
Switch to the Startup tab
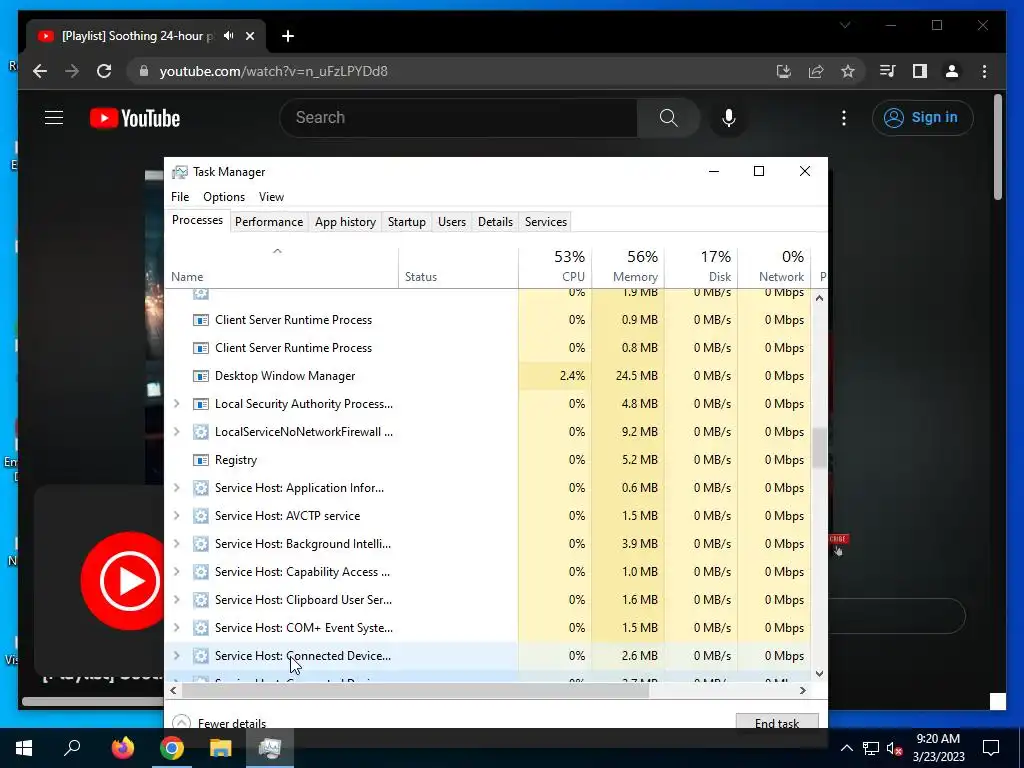tap(407, 221)
